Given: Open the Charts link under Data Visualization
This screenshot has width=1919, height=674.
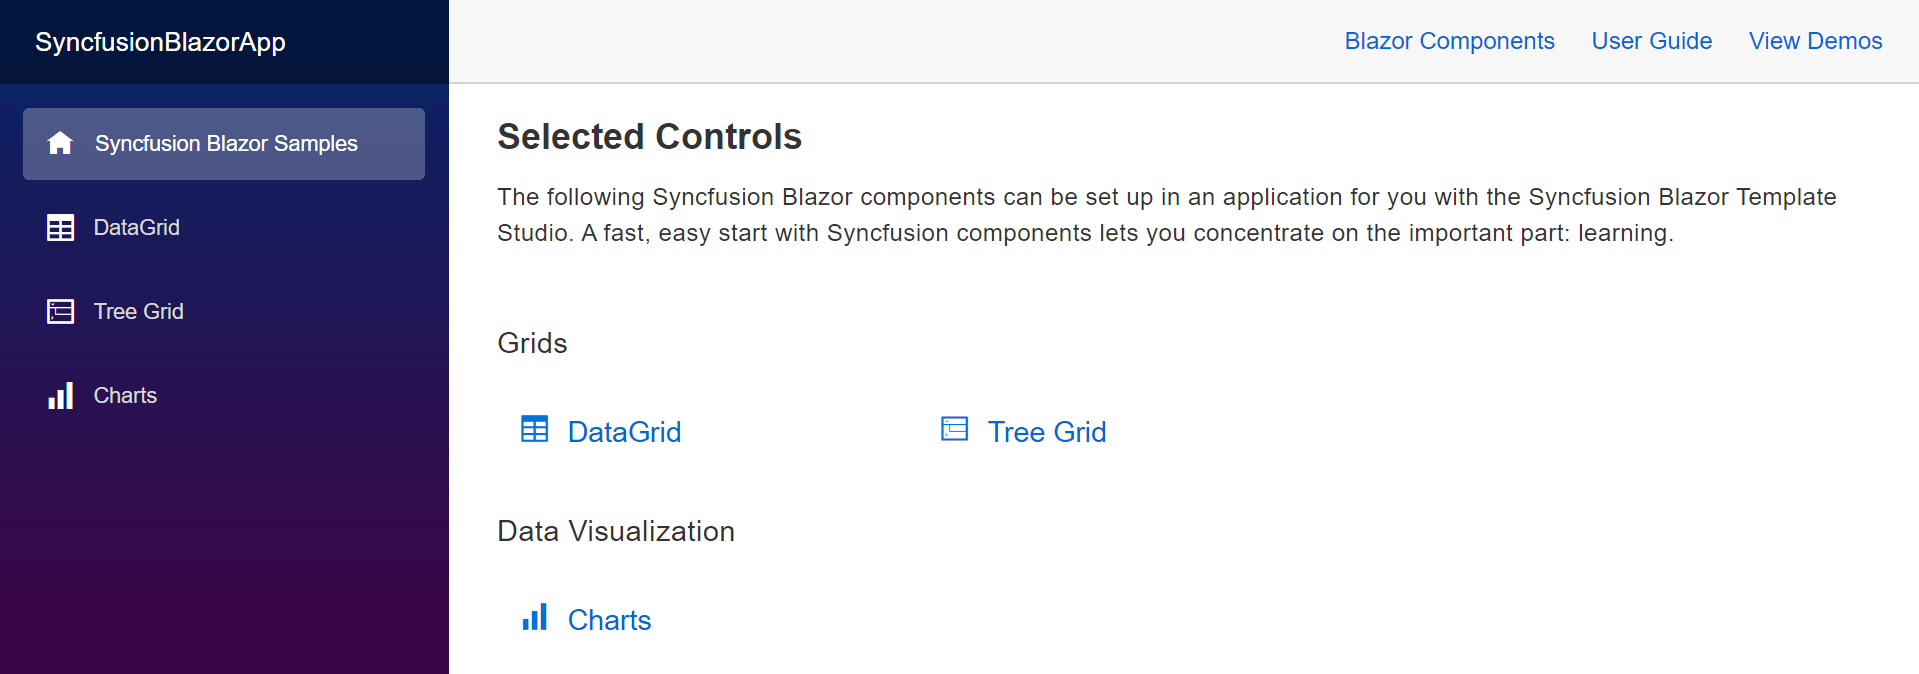Looking at the screenshot, I should tap(609, 619).
